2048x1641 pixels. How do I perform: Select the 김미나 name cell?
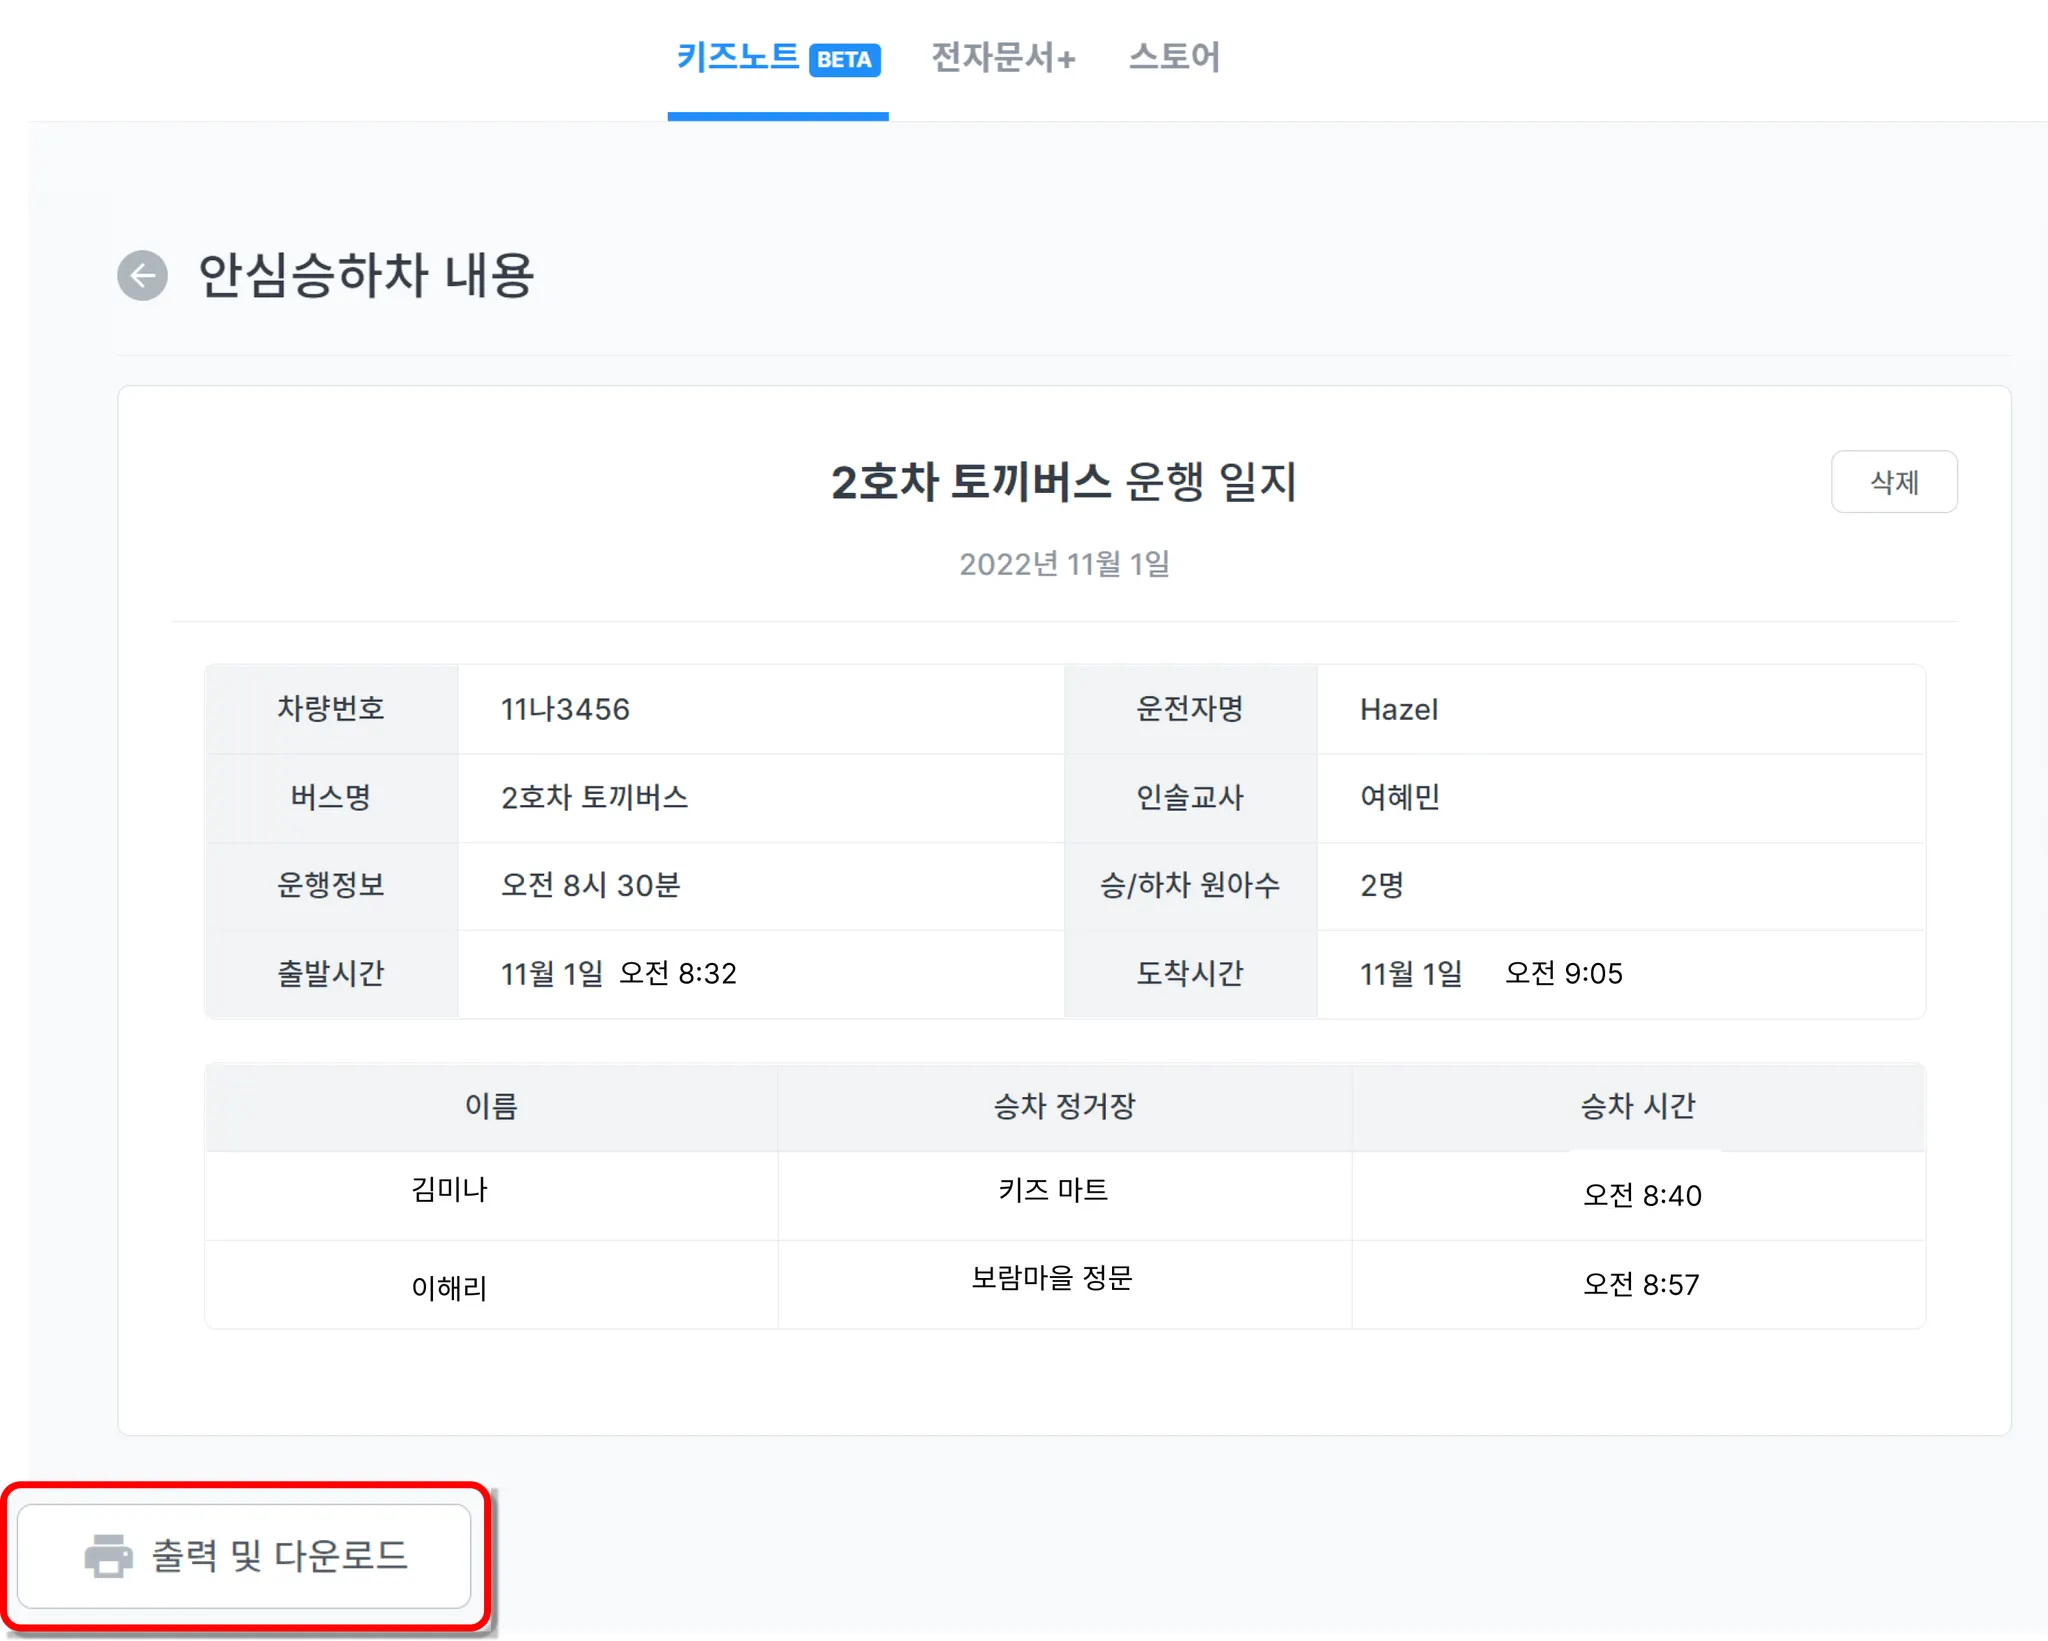coord(449,1190)
